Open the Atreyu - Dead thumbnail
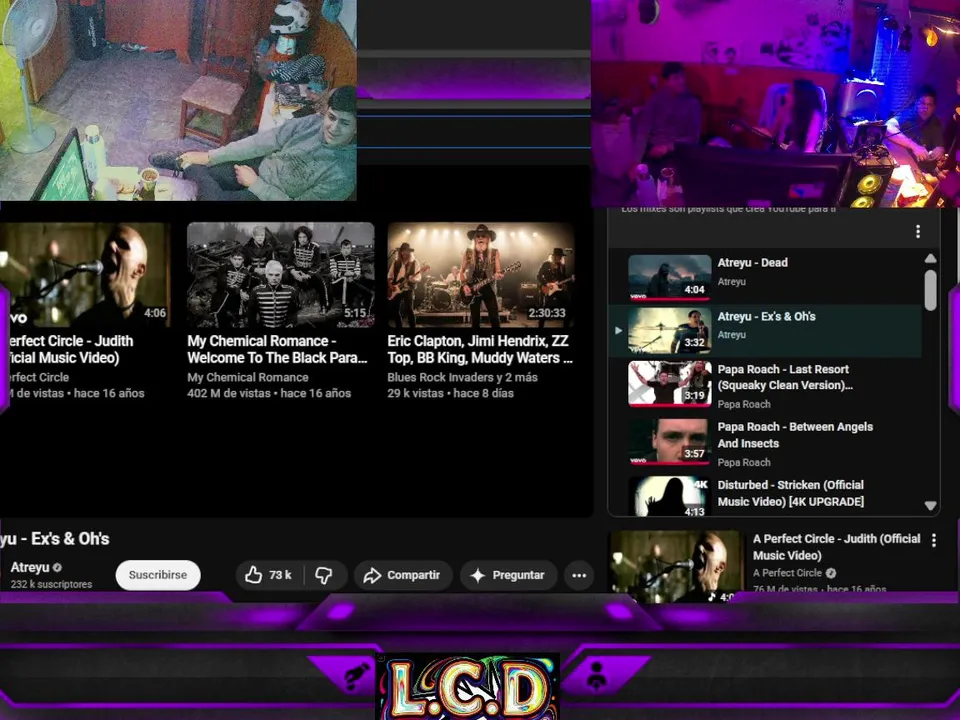960x720 pixels. tap(670, 277)
